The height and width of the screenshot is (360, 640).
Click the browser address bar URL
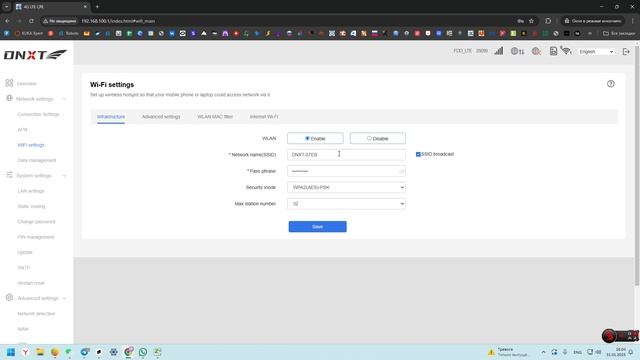point(118,21)
